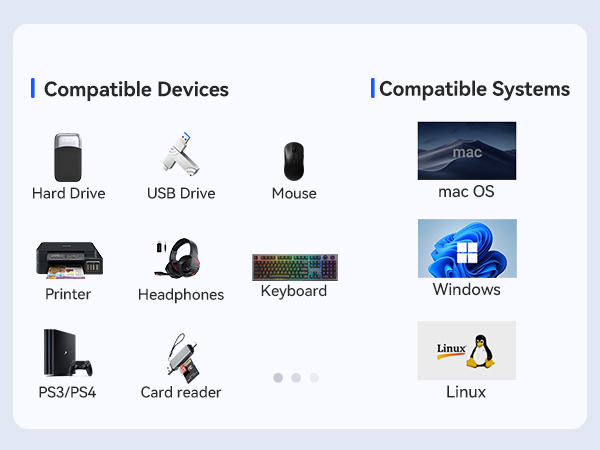The width and height of the screenshot is (600, 450).
Task: Click the Hard Drive device icon
Action: pos(68,157)
